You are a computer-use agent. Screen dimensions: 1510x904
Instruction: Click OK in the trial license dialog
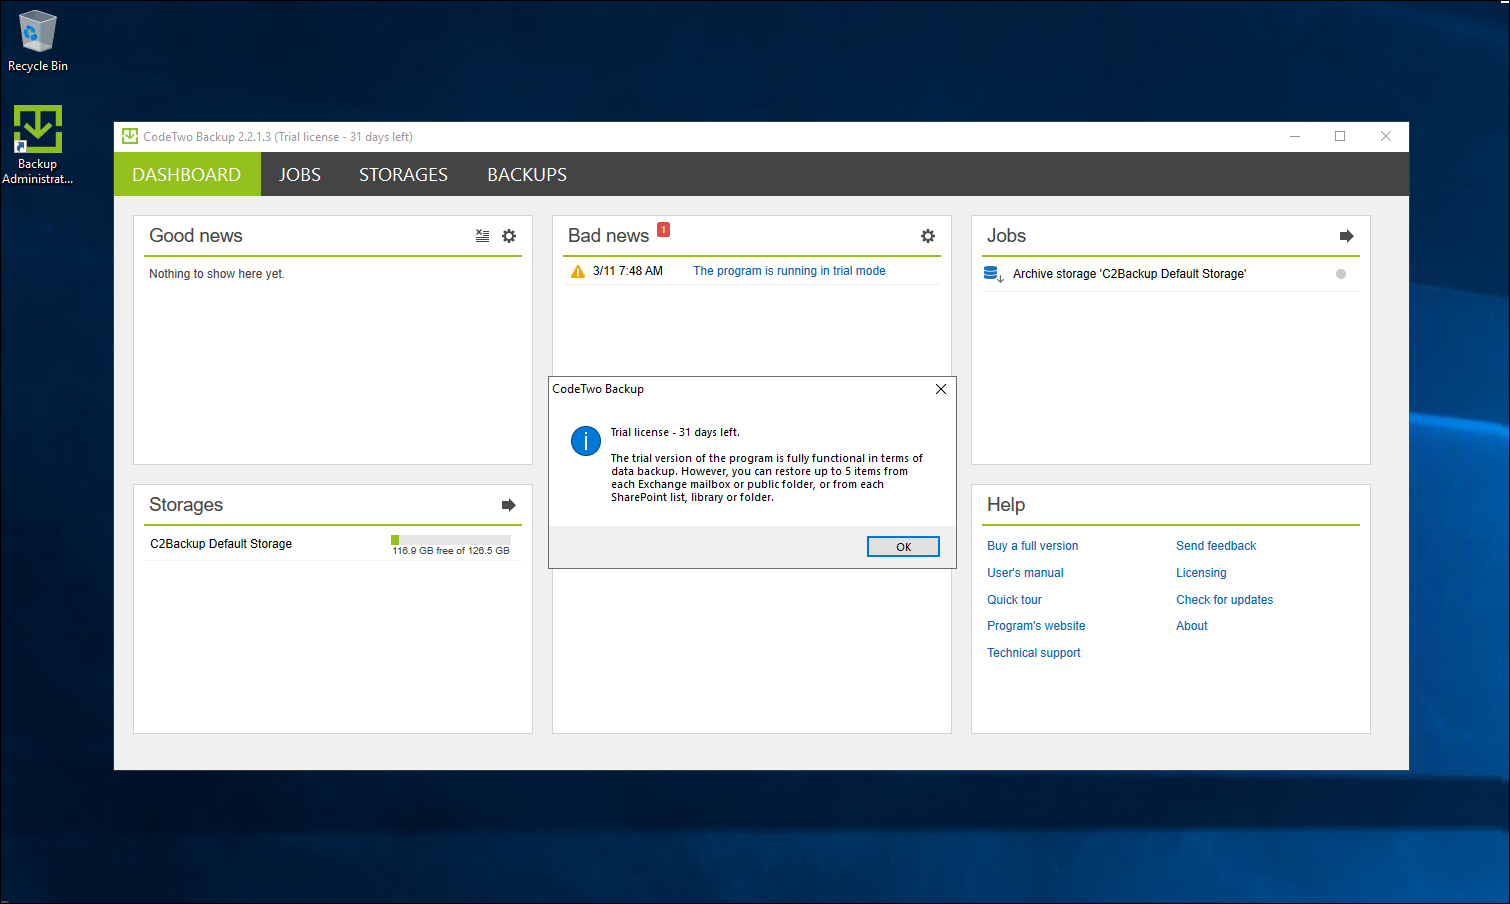click(x=902, y=547)
